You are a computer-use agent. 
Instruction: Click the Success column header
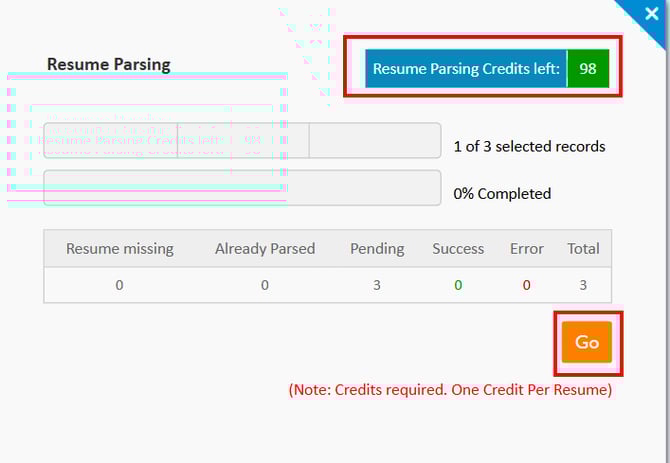(458, 249)
